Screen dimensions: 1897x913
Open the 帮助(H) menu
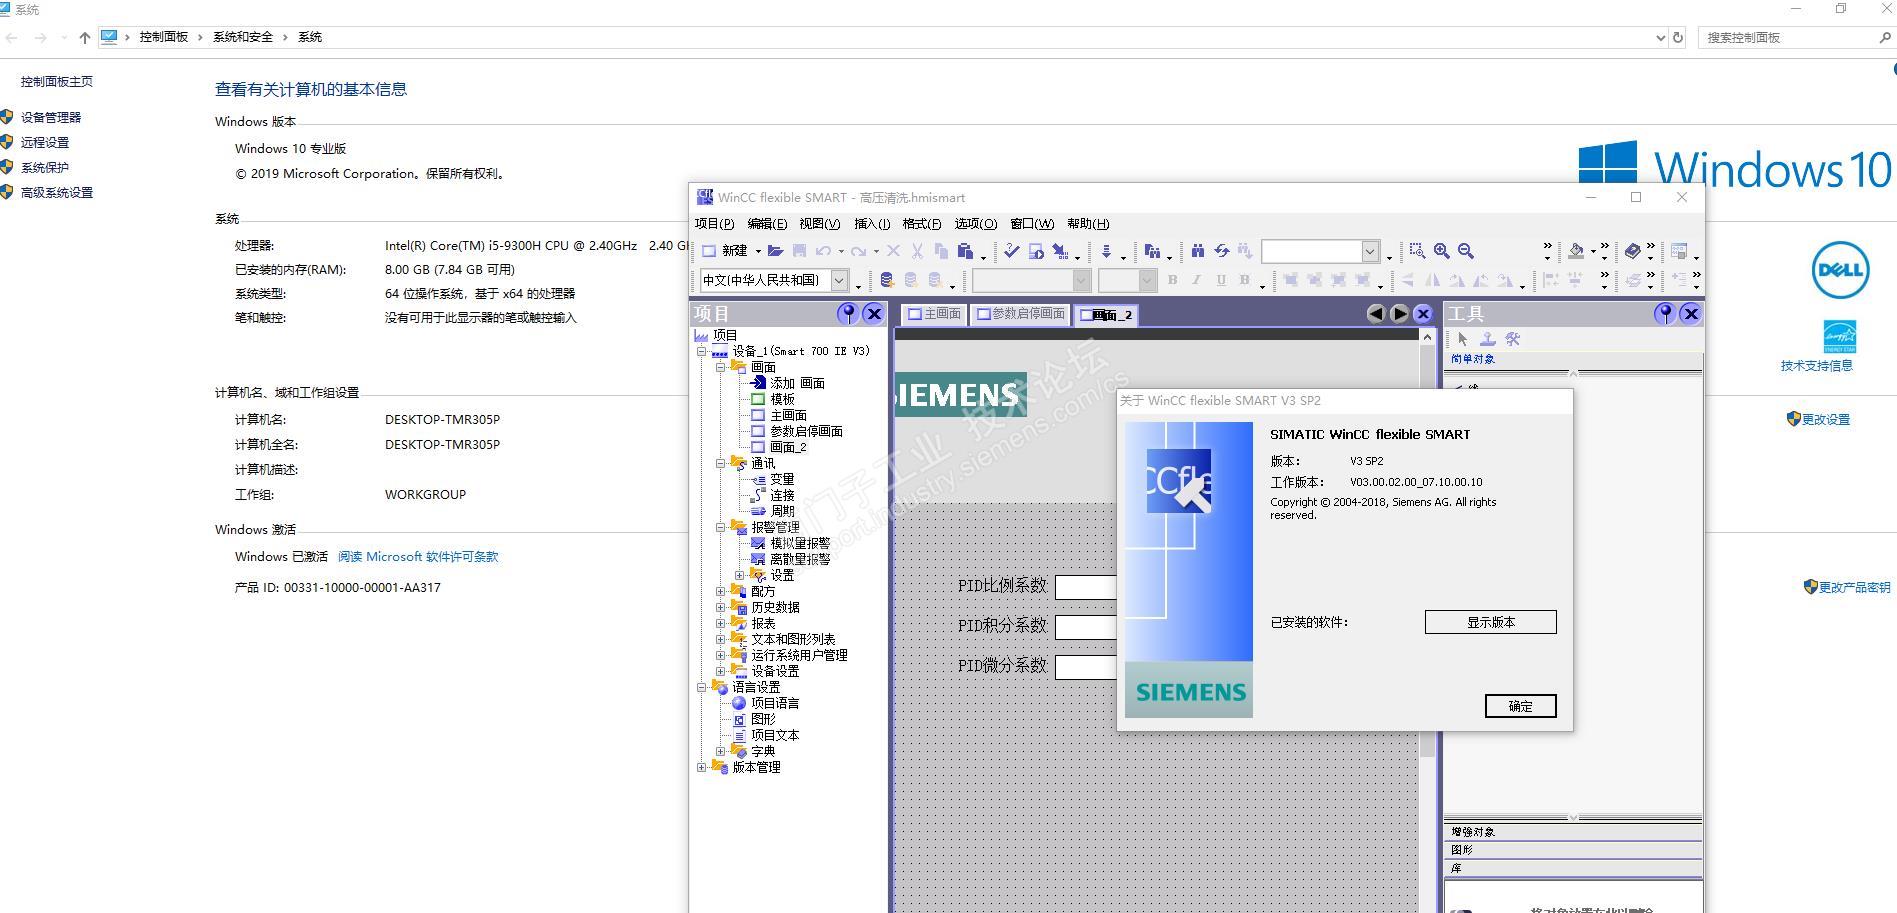pyautogui.click(x=1088, y=224)
